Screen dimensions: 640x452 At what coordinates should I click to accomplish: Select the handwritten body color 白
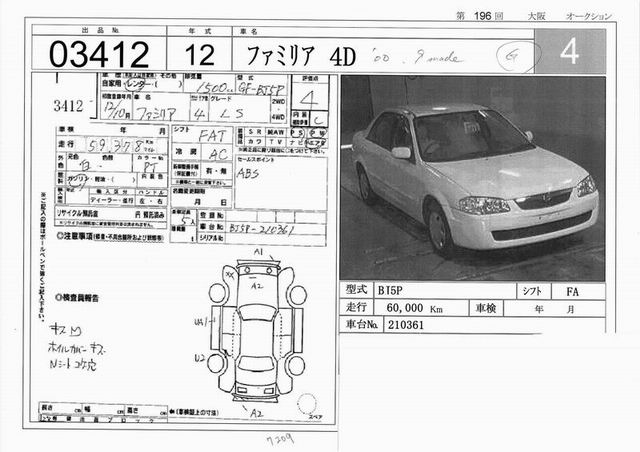click(x=86, y=166)
